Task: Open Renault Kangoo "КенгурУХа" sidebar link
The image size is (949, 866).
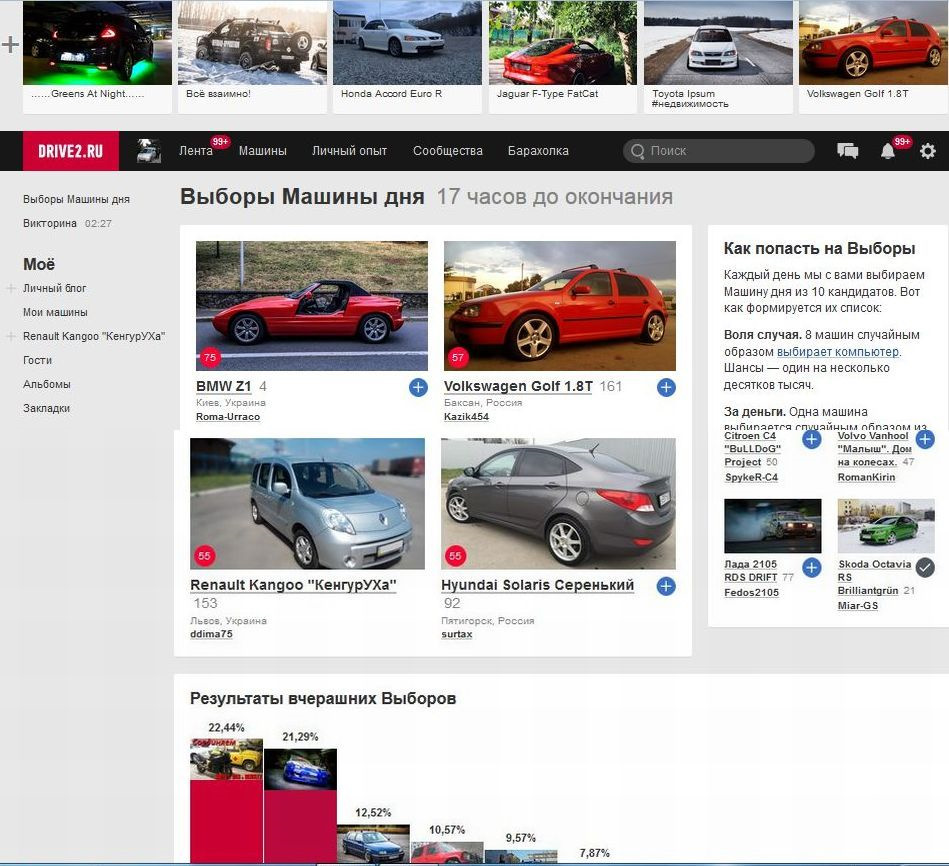Action: (x=94, y=336)
